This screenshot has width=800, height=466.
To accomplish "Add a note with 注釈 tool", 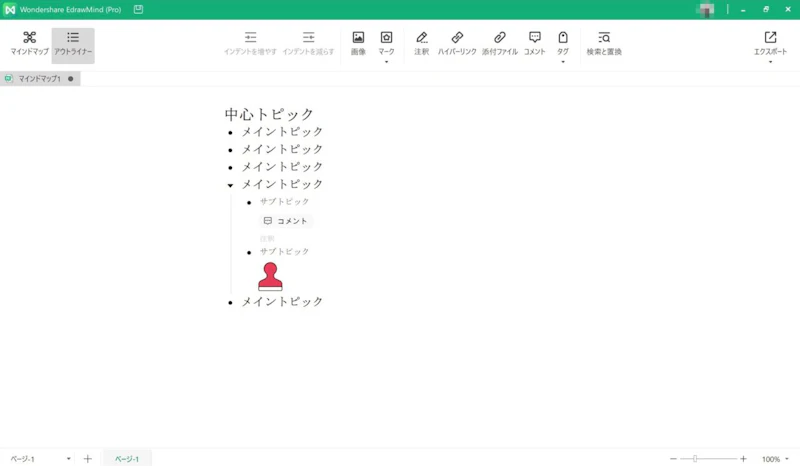I will point(421,43).
